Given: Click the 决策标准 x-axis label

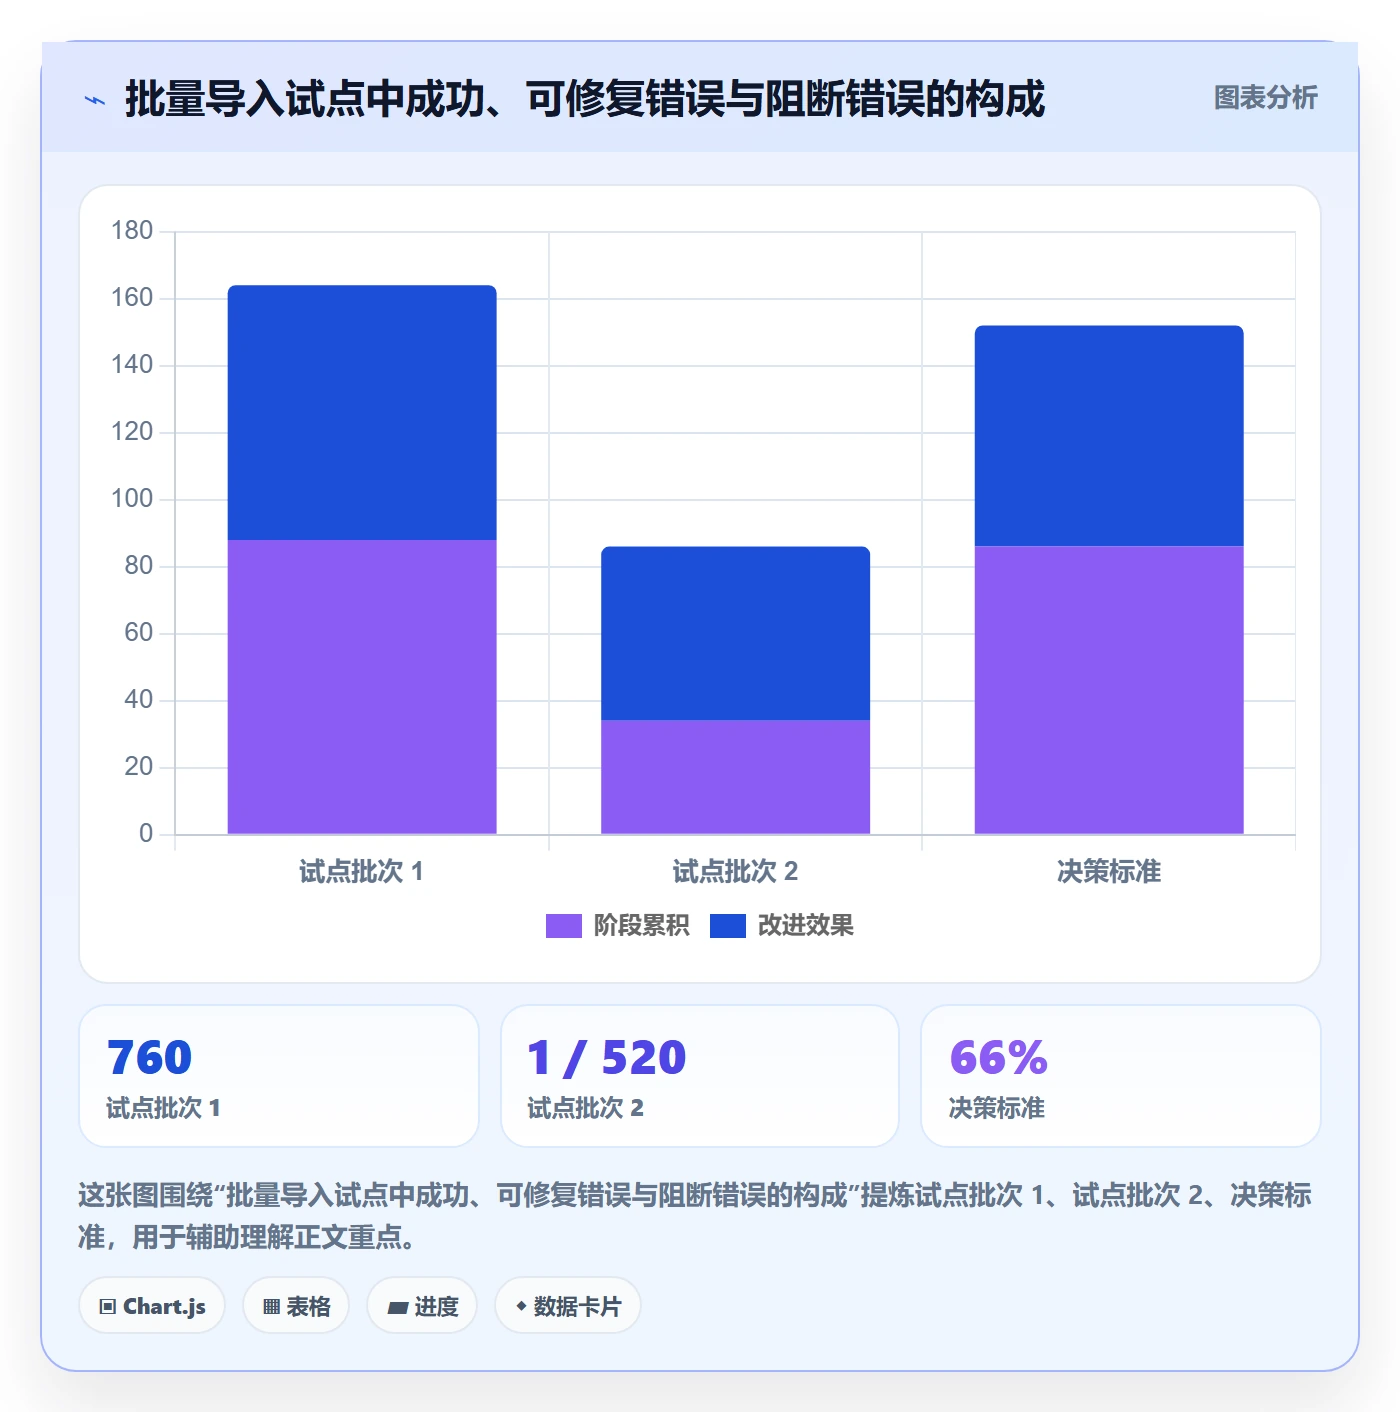Looking at the screenshot, I should pos(1109,871).
